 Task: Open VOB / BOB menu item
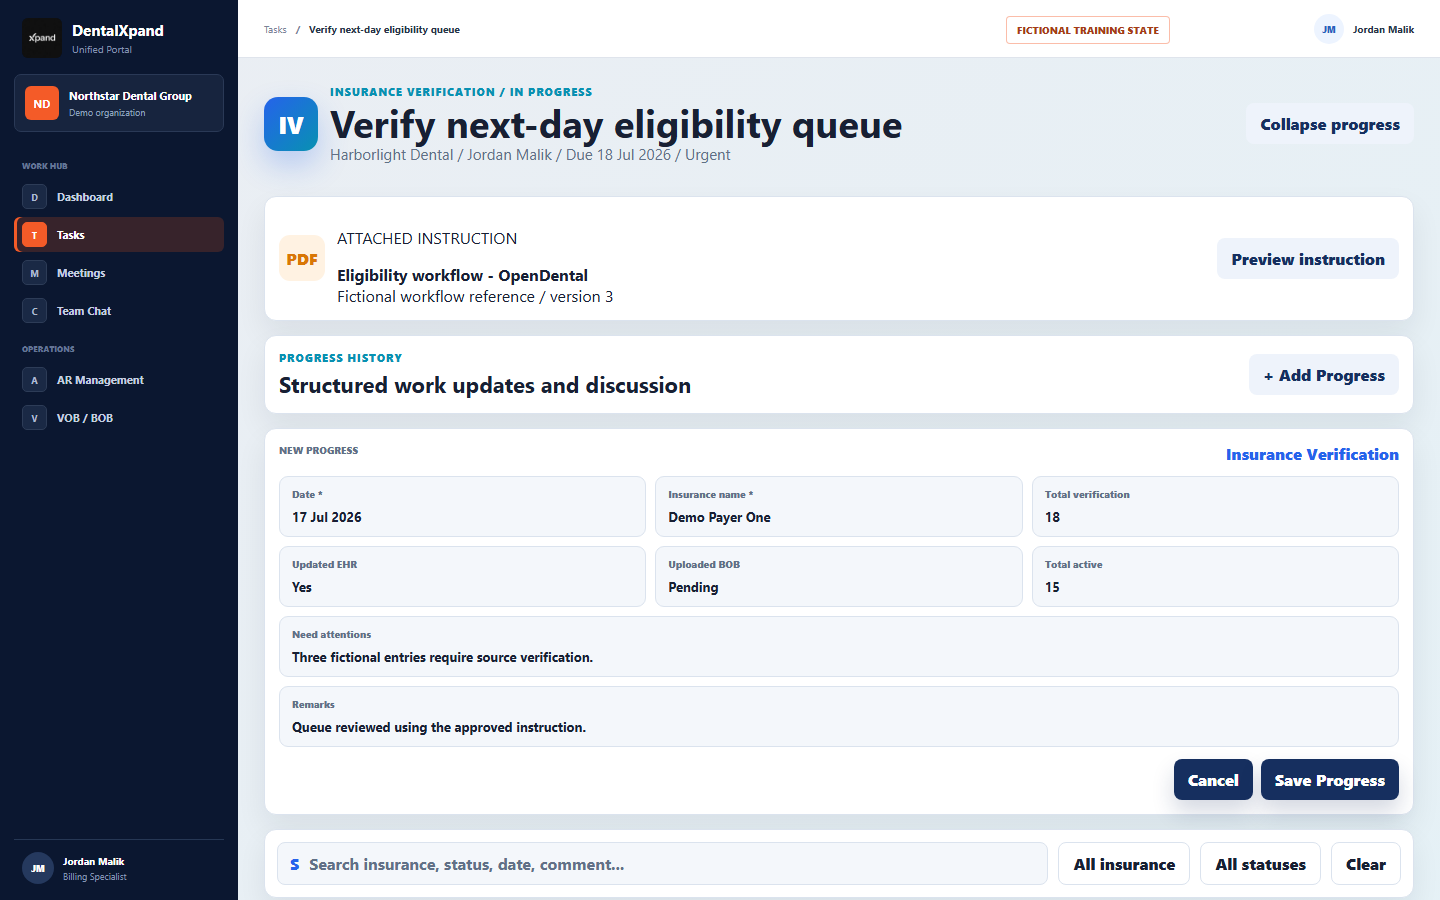click(x=119, y=418)
